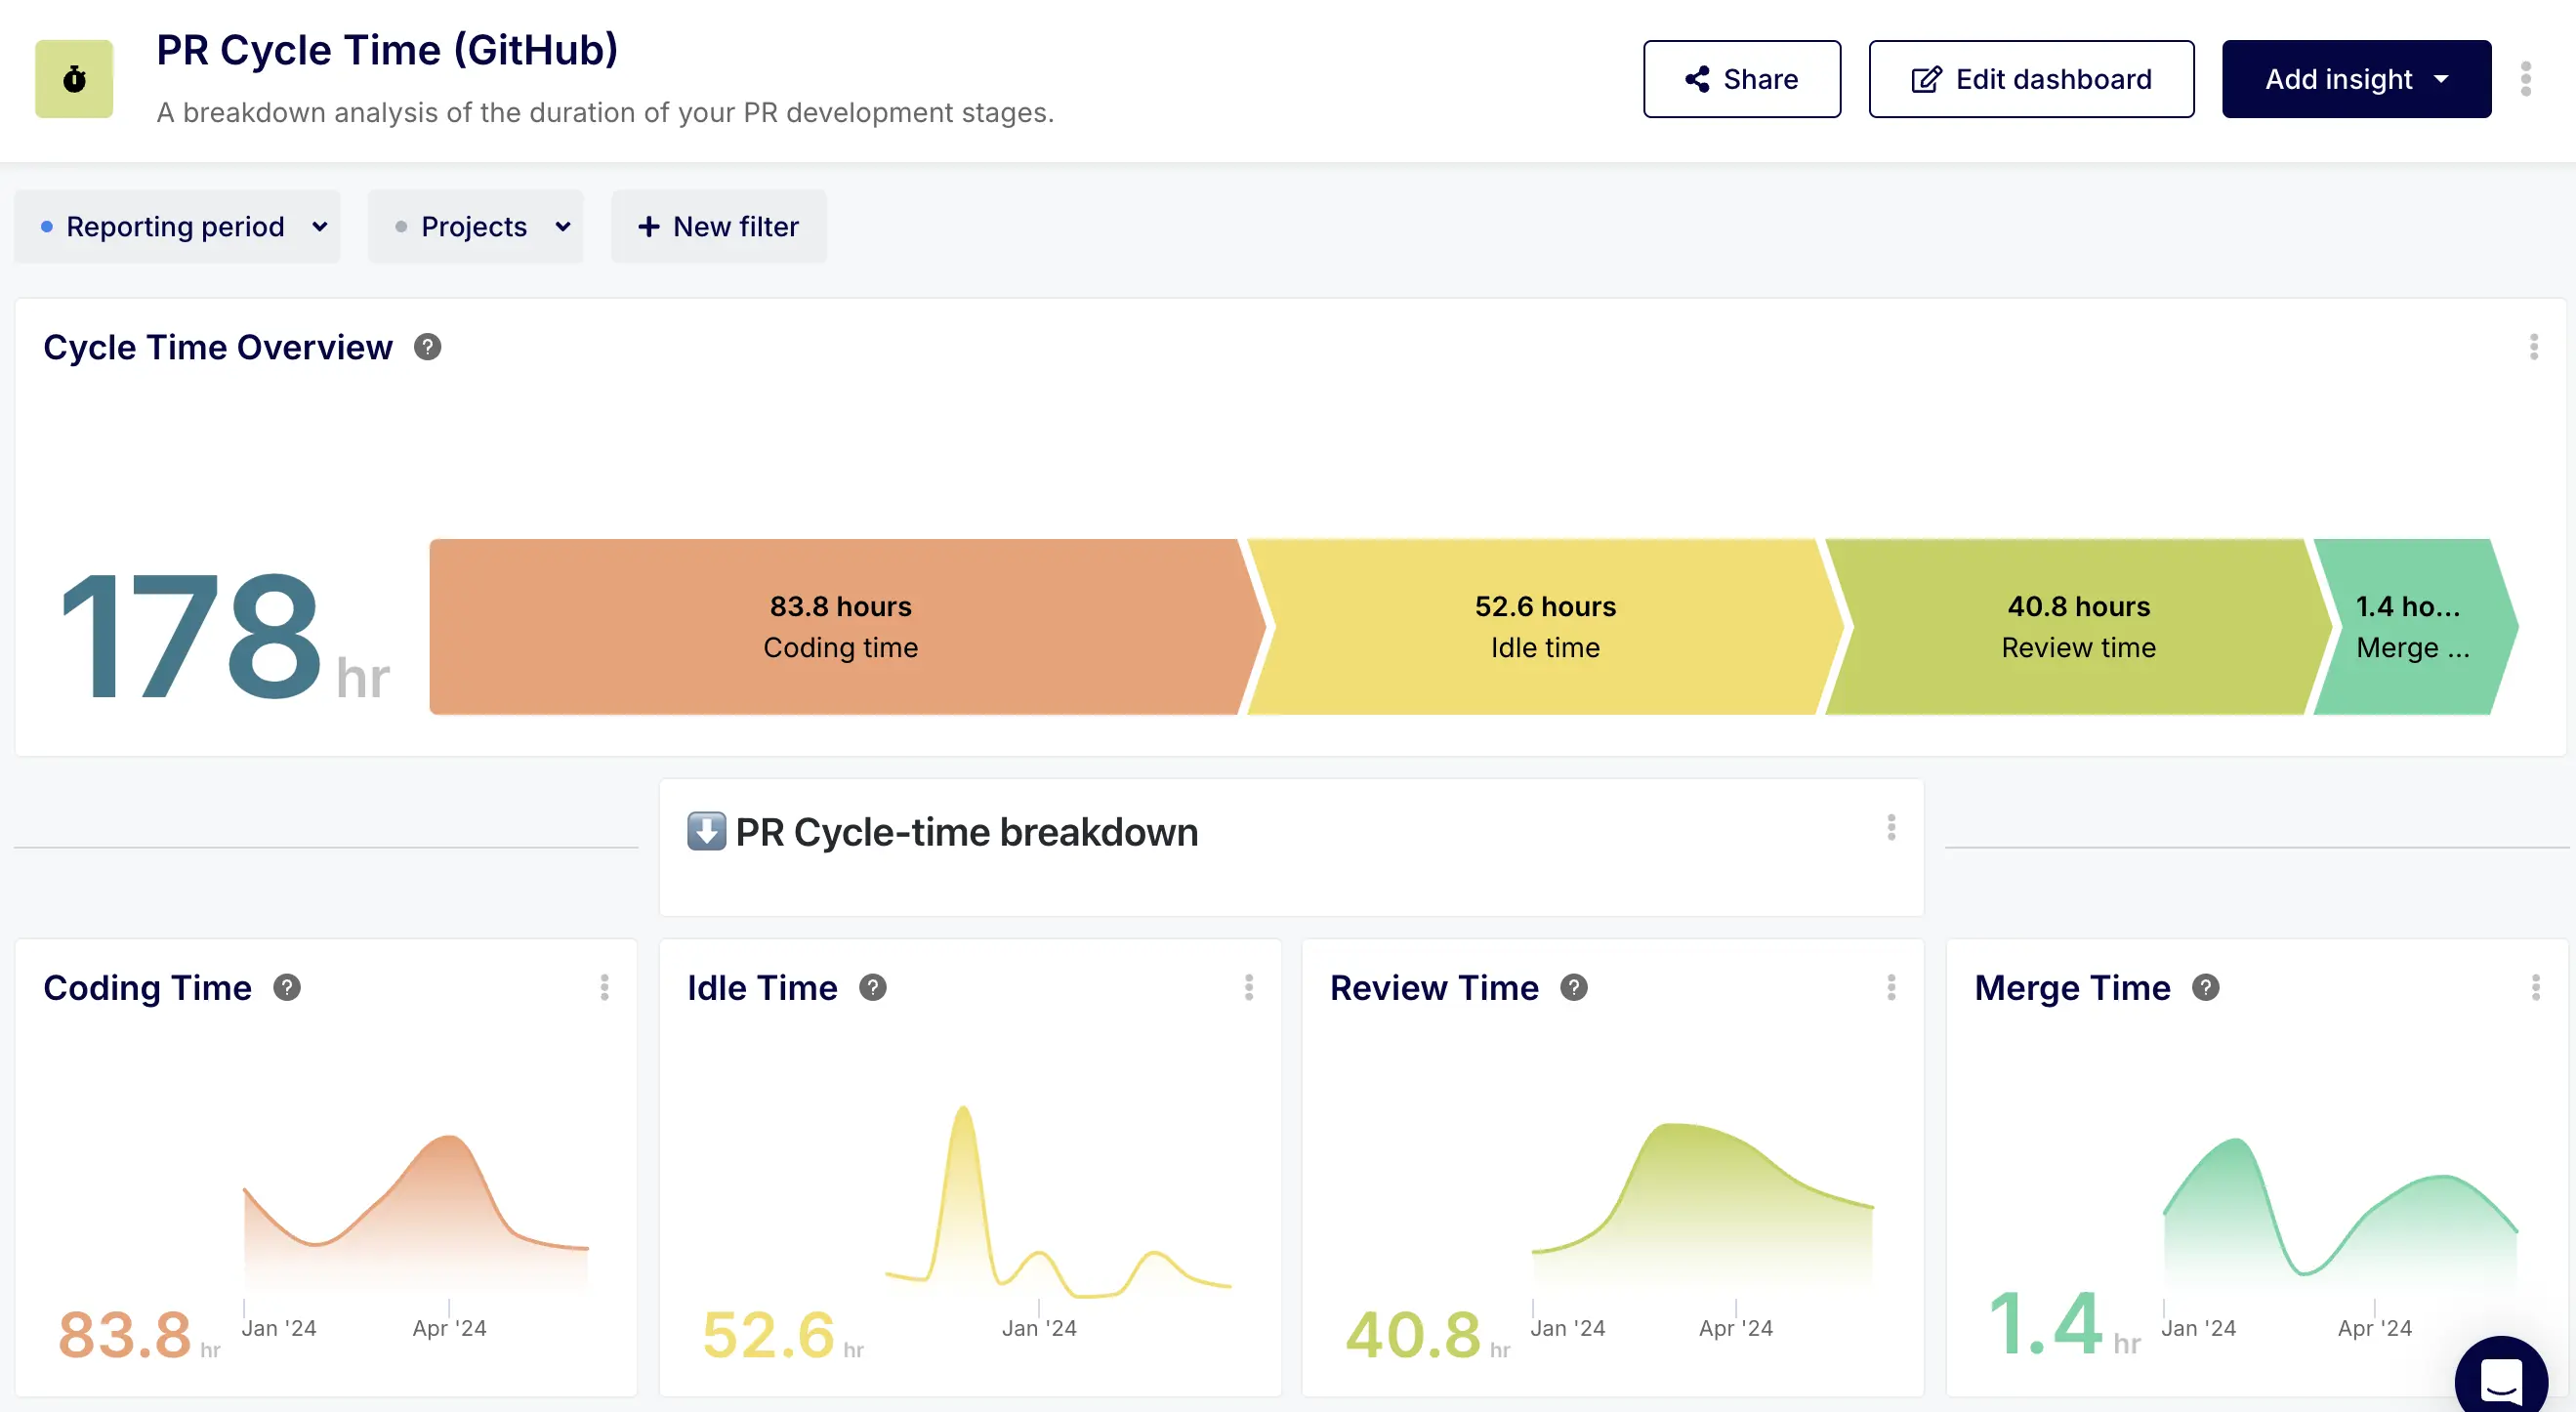Click the orange Coding time funnel segment
This screenshot has width=2576, height=1412.
840,627
